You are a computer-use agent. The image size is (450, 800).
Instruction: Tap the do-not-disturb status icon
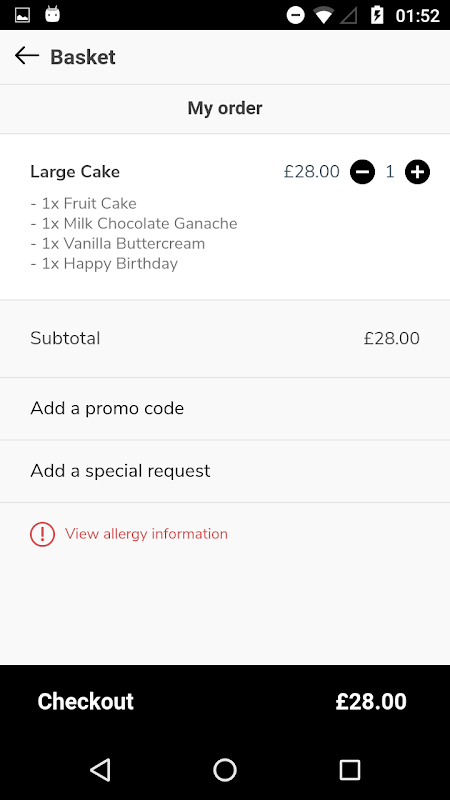(x=295, y=15)
